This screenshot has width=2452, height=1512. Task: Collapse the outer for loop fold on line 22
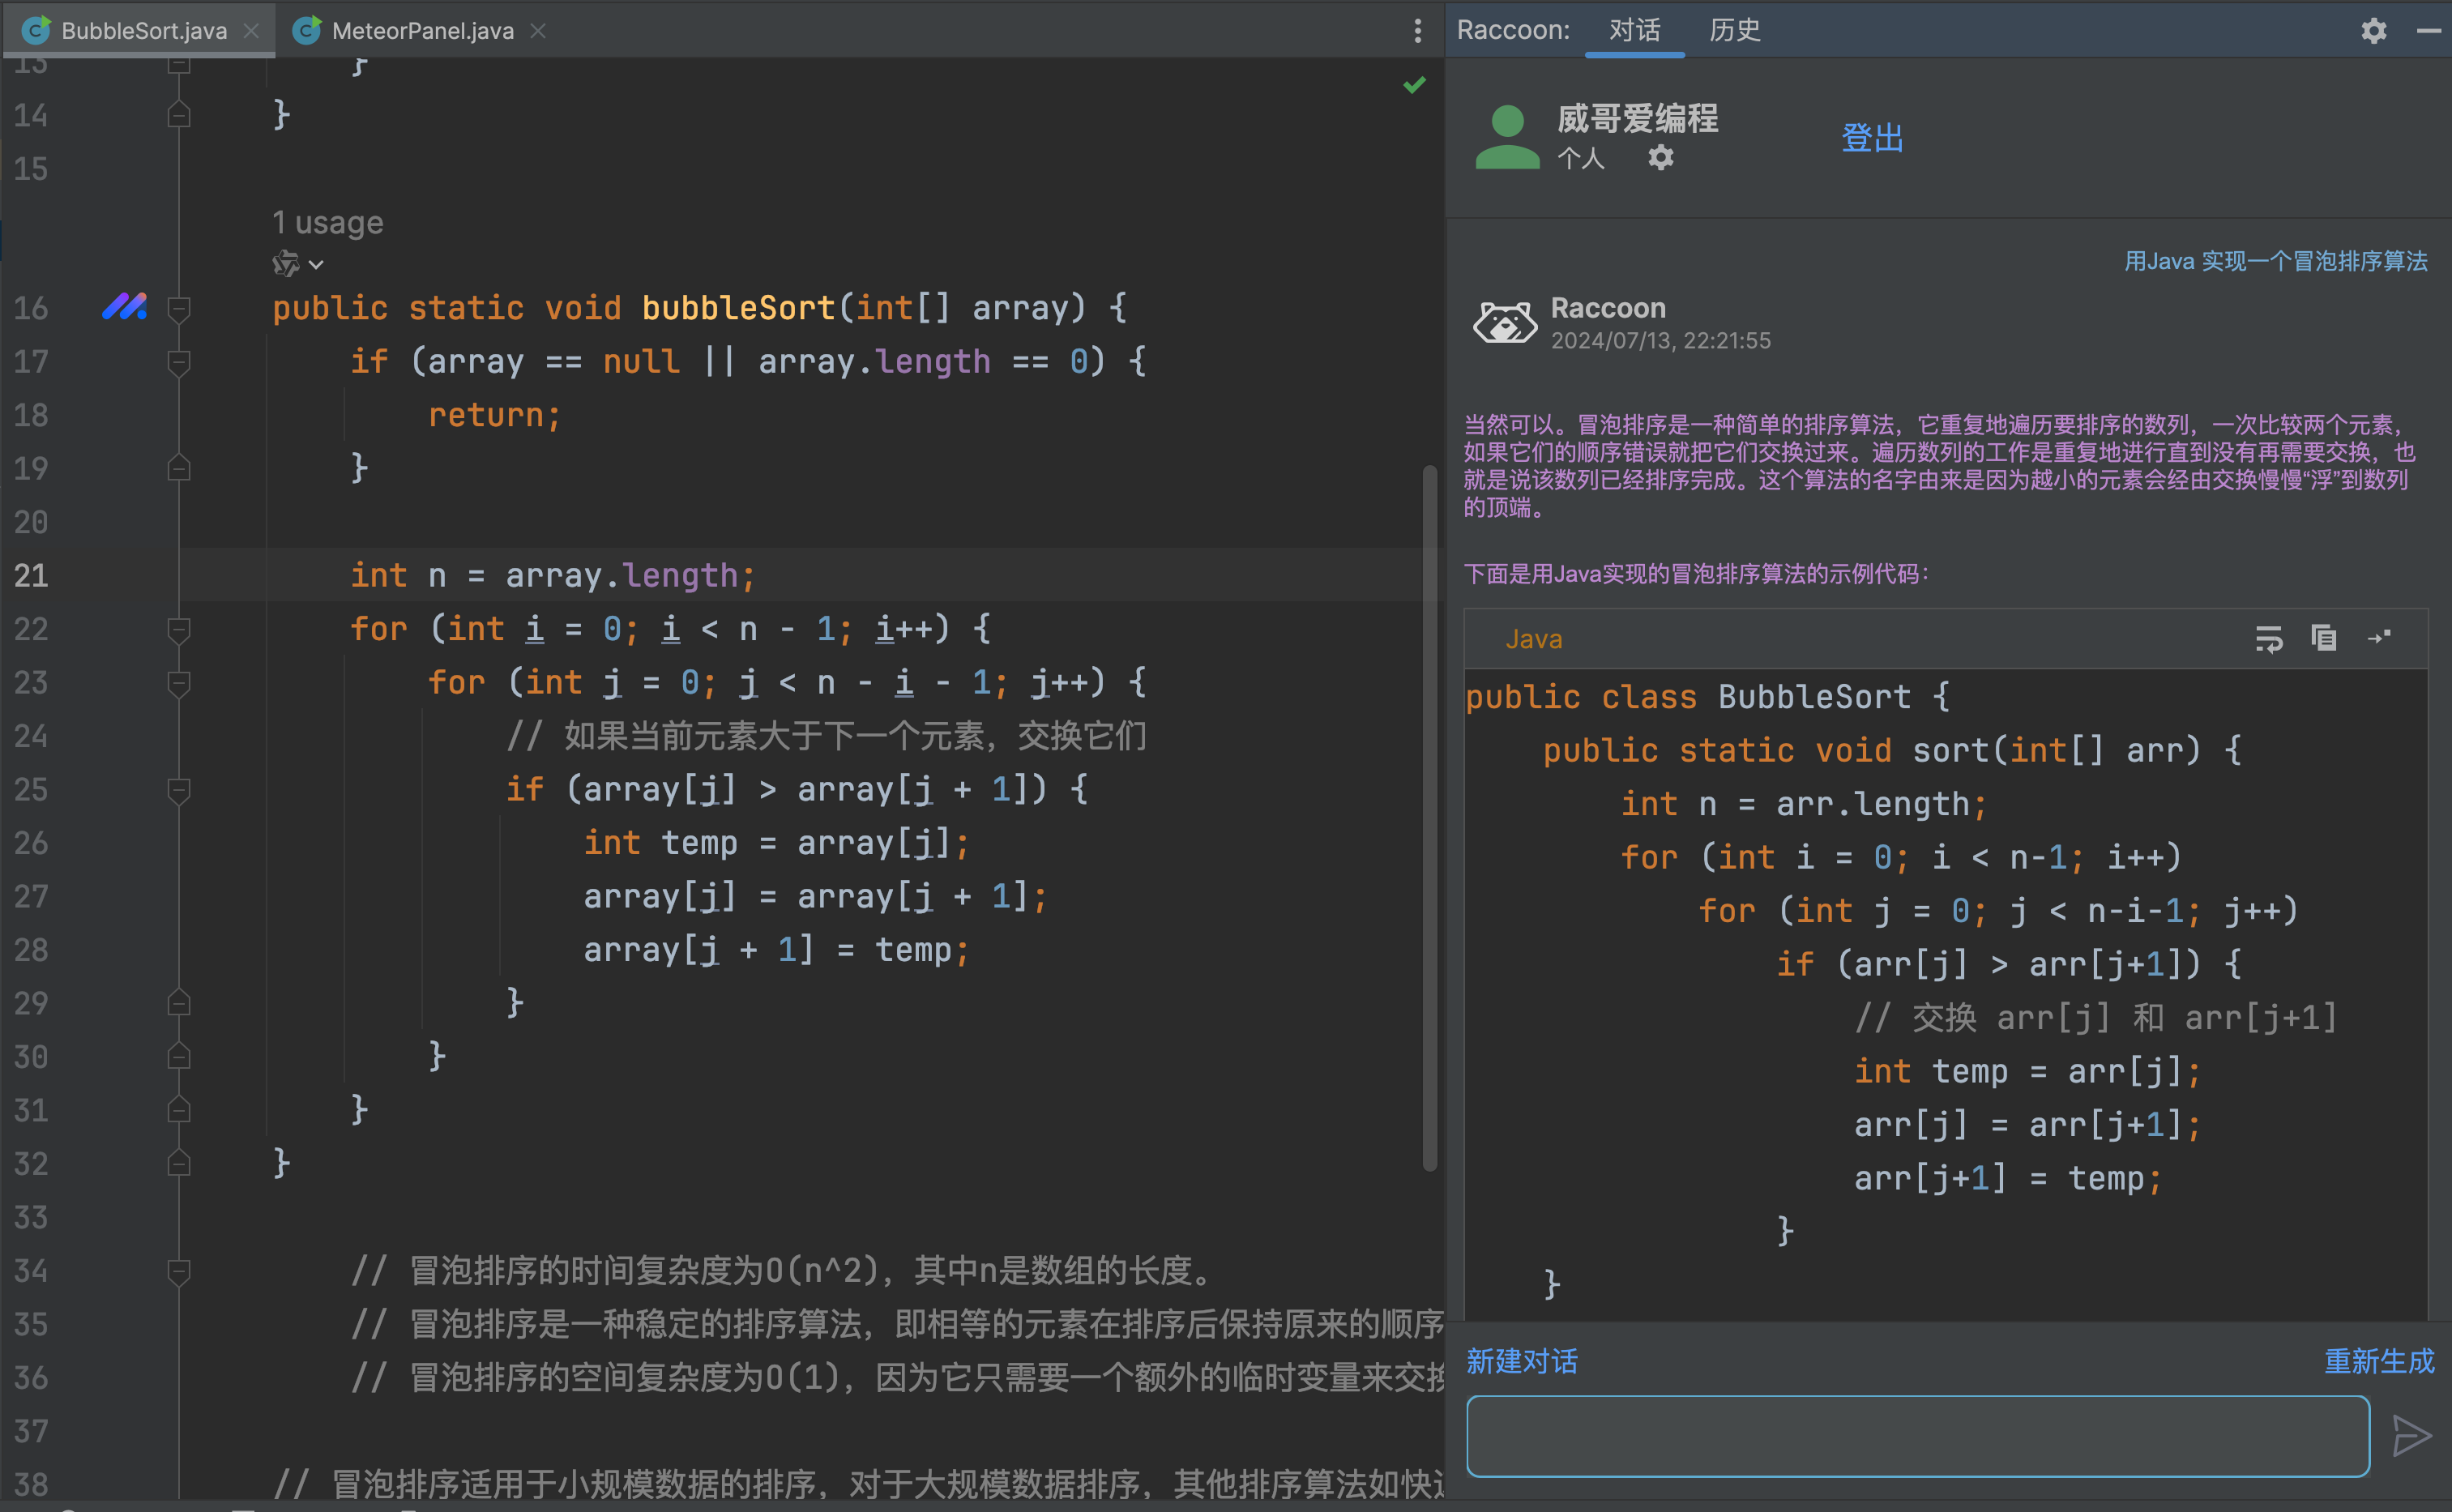click(x=179, y=629)
